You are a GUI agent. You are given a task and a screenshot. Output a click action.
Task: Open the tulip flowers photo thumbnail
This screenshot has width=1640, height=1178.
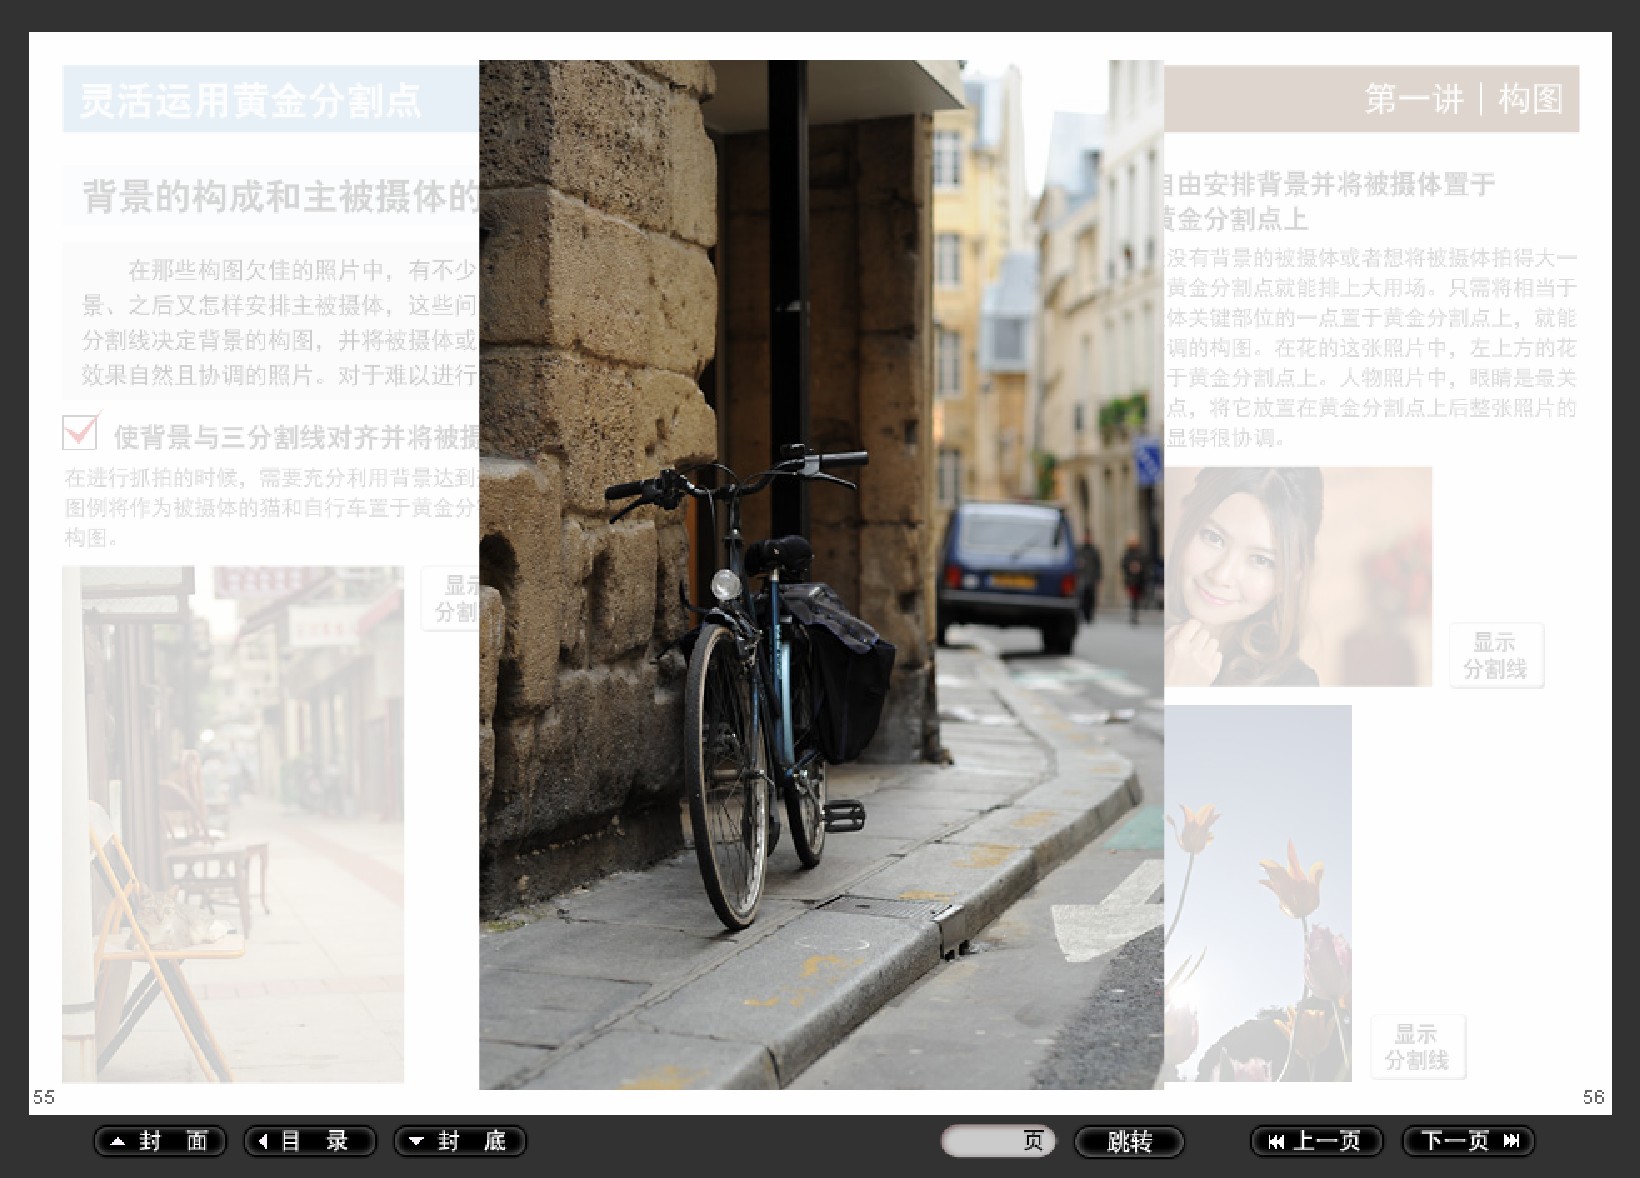[1258, 893]
